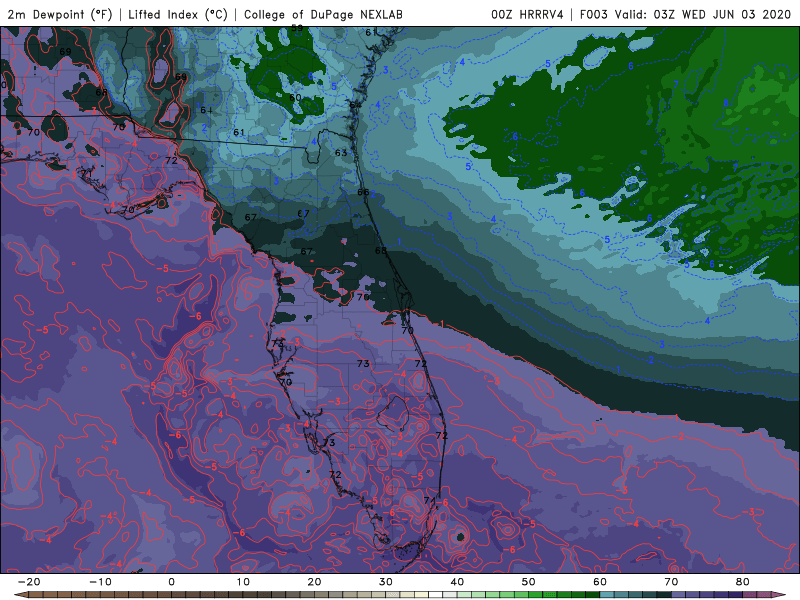800x600 pixels.
Task: Click the '59' dewpoint value at map top
Action: point(297,28)
